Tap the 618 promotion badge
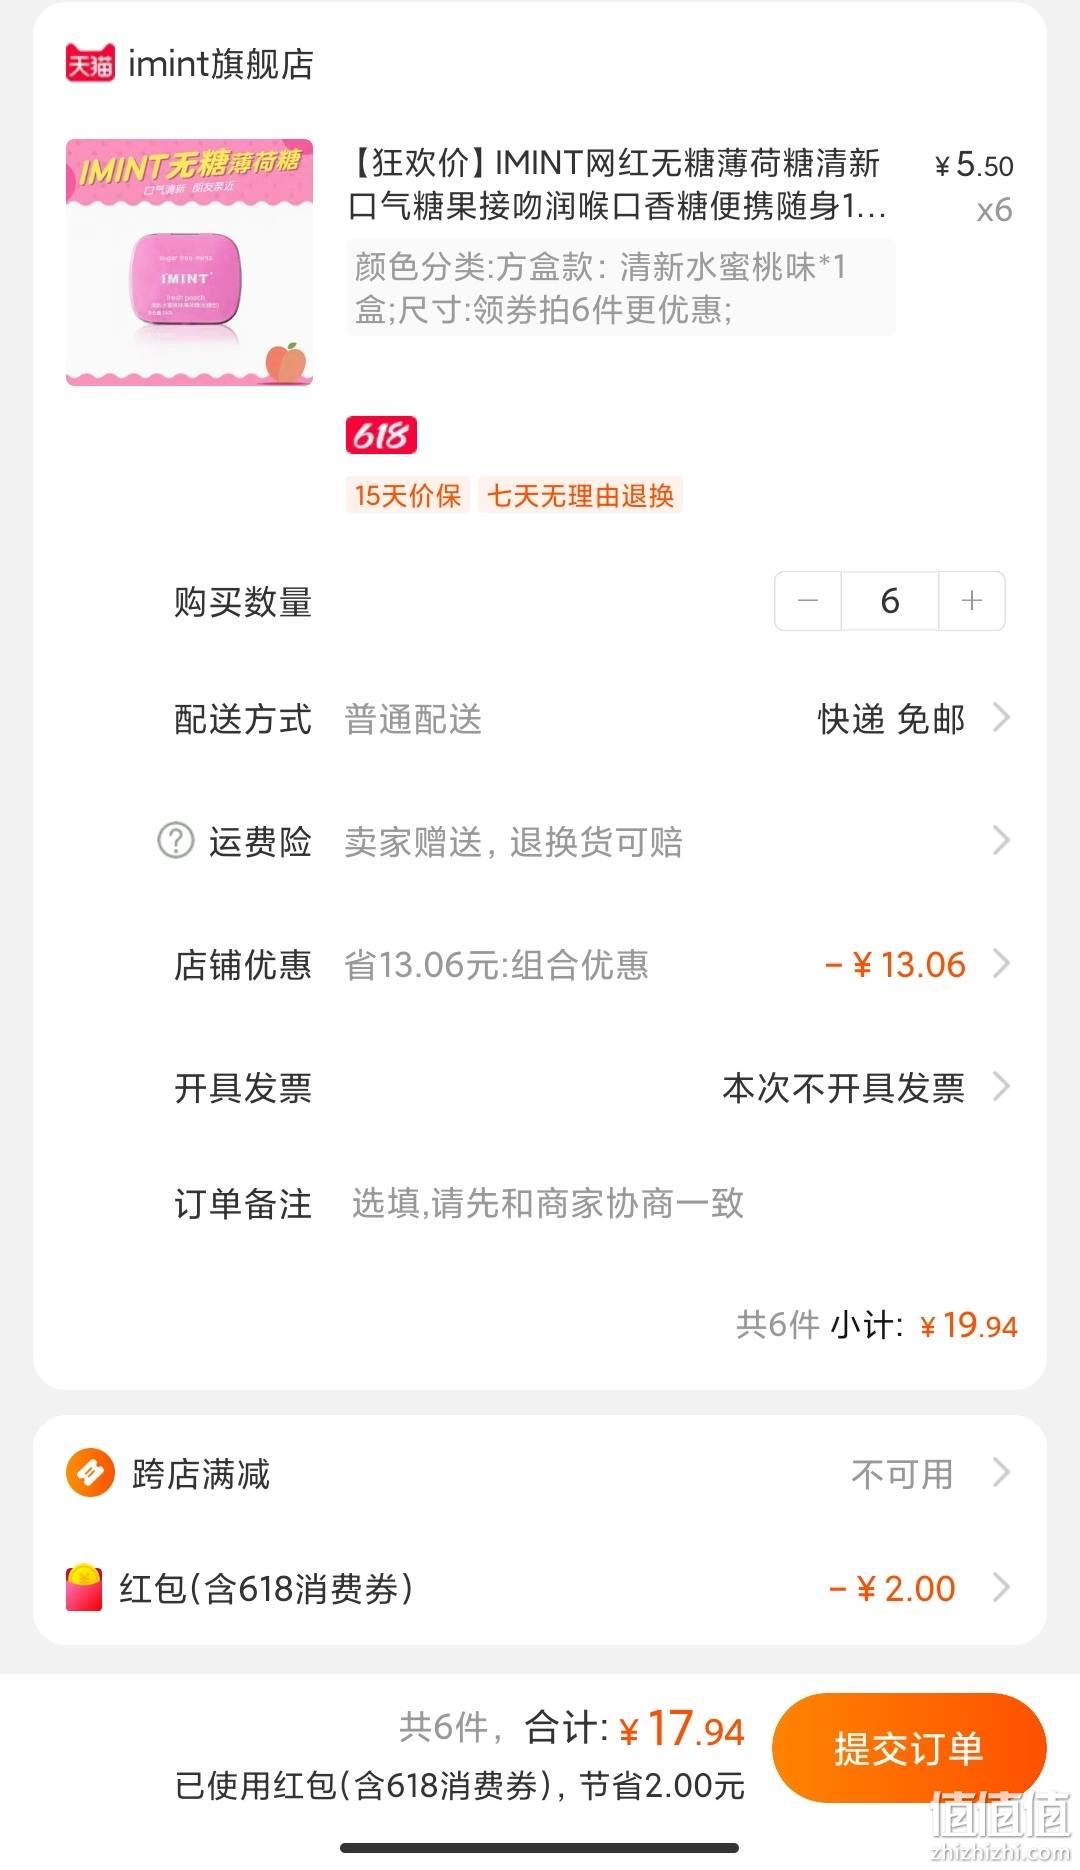The height and width of the screenshot is (1870, 1080). (x=381, y=435)
